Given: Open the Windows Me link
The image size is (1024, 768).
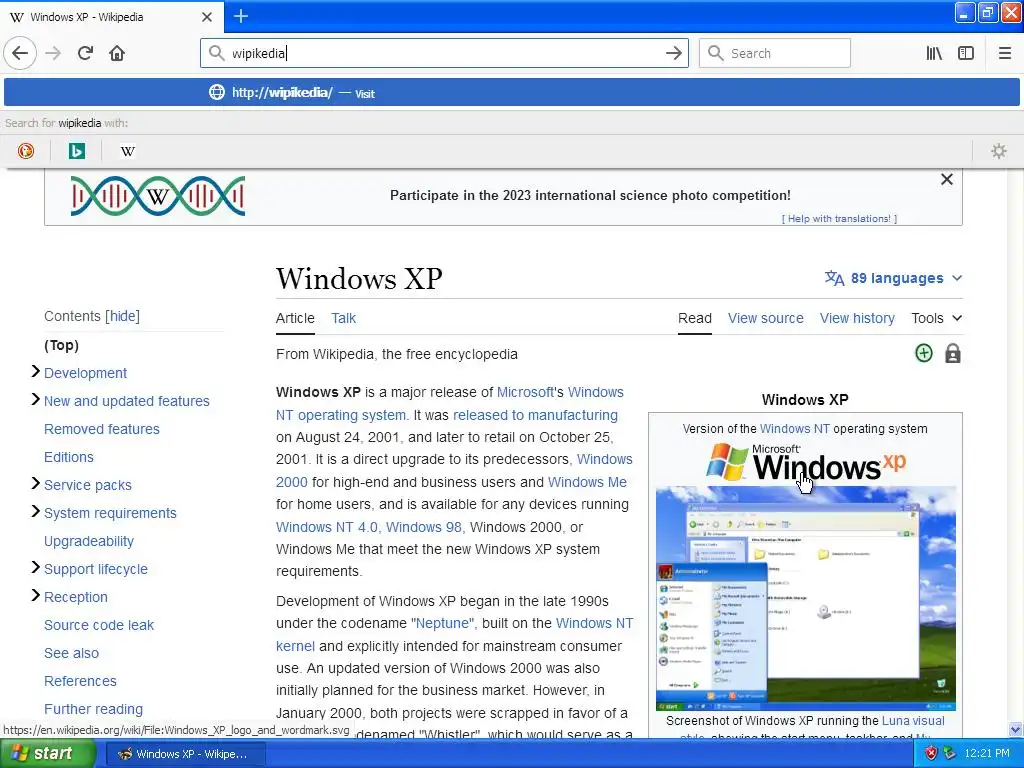Looking at the screenshot, I should pyautogui.click(x=587, y=483).
